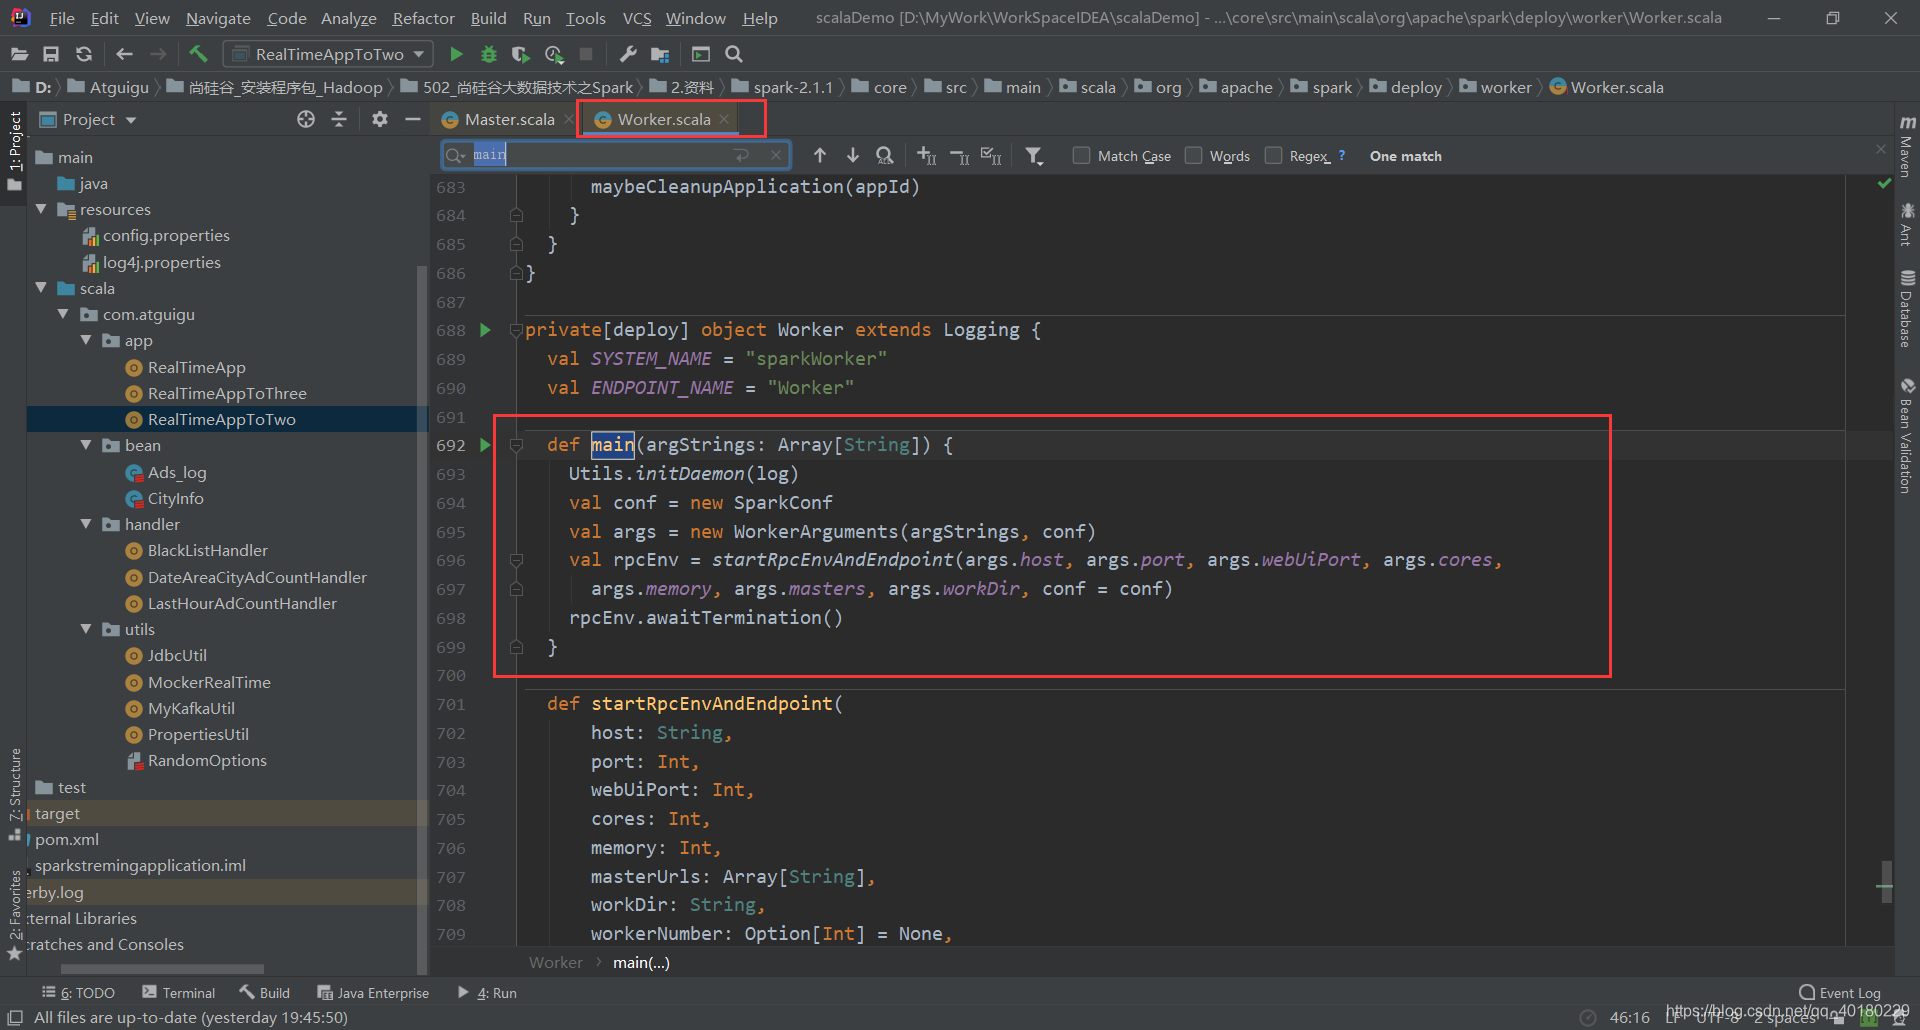Screen dimensions: 1920x1030
Task: Open the TODO tool window
Action: pos(78,993)
